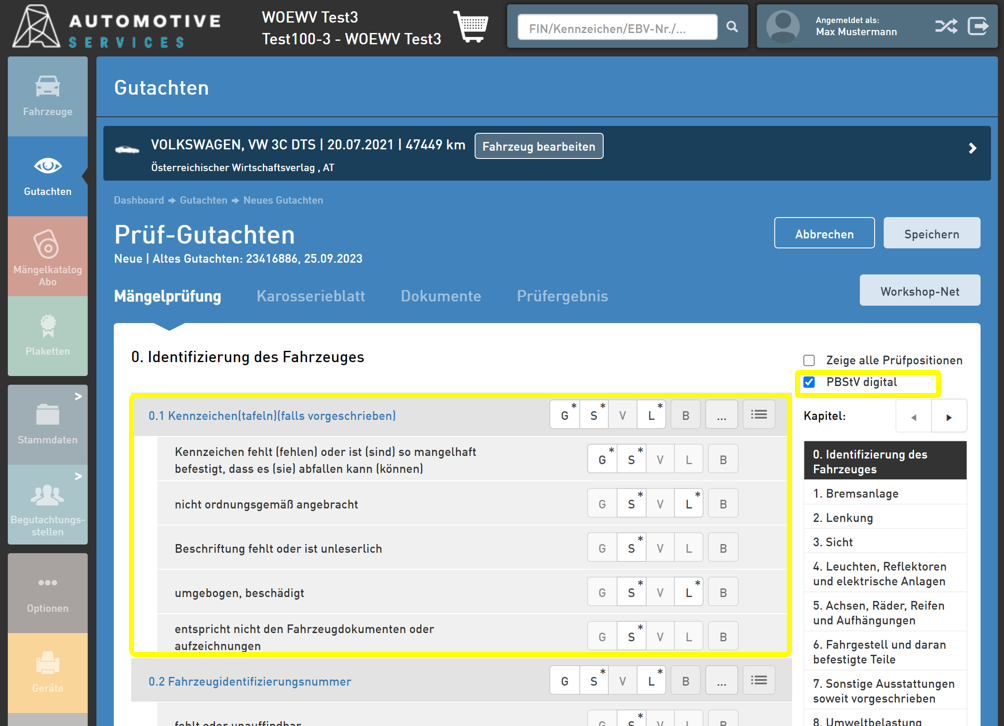Expand the vehicle details banner arrow

(x=972, y=148)
